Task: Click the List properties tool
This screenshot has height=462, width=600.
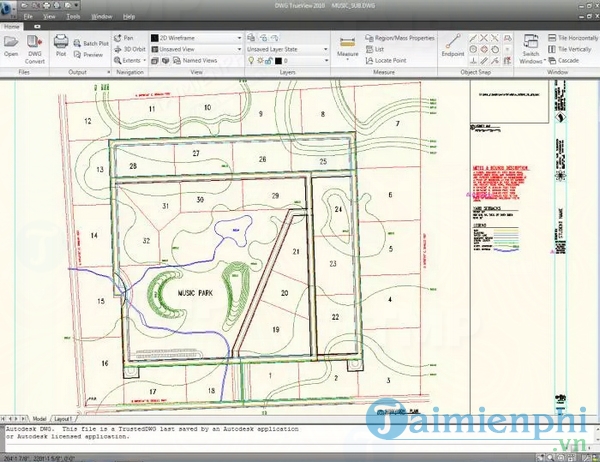Action: point(375,49)
